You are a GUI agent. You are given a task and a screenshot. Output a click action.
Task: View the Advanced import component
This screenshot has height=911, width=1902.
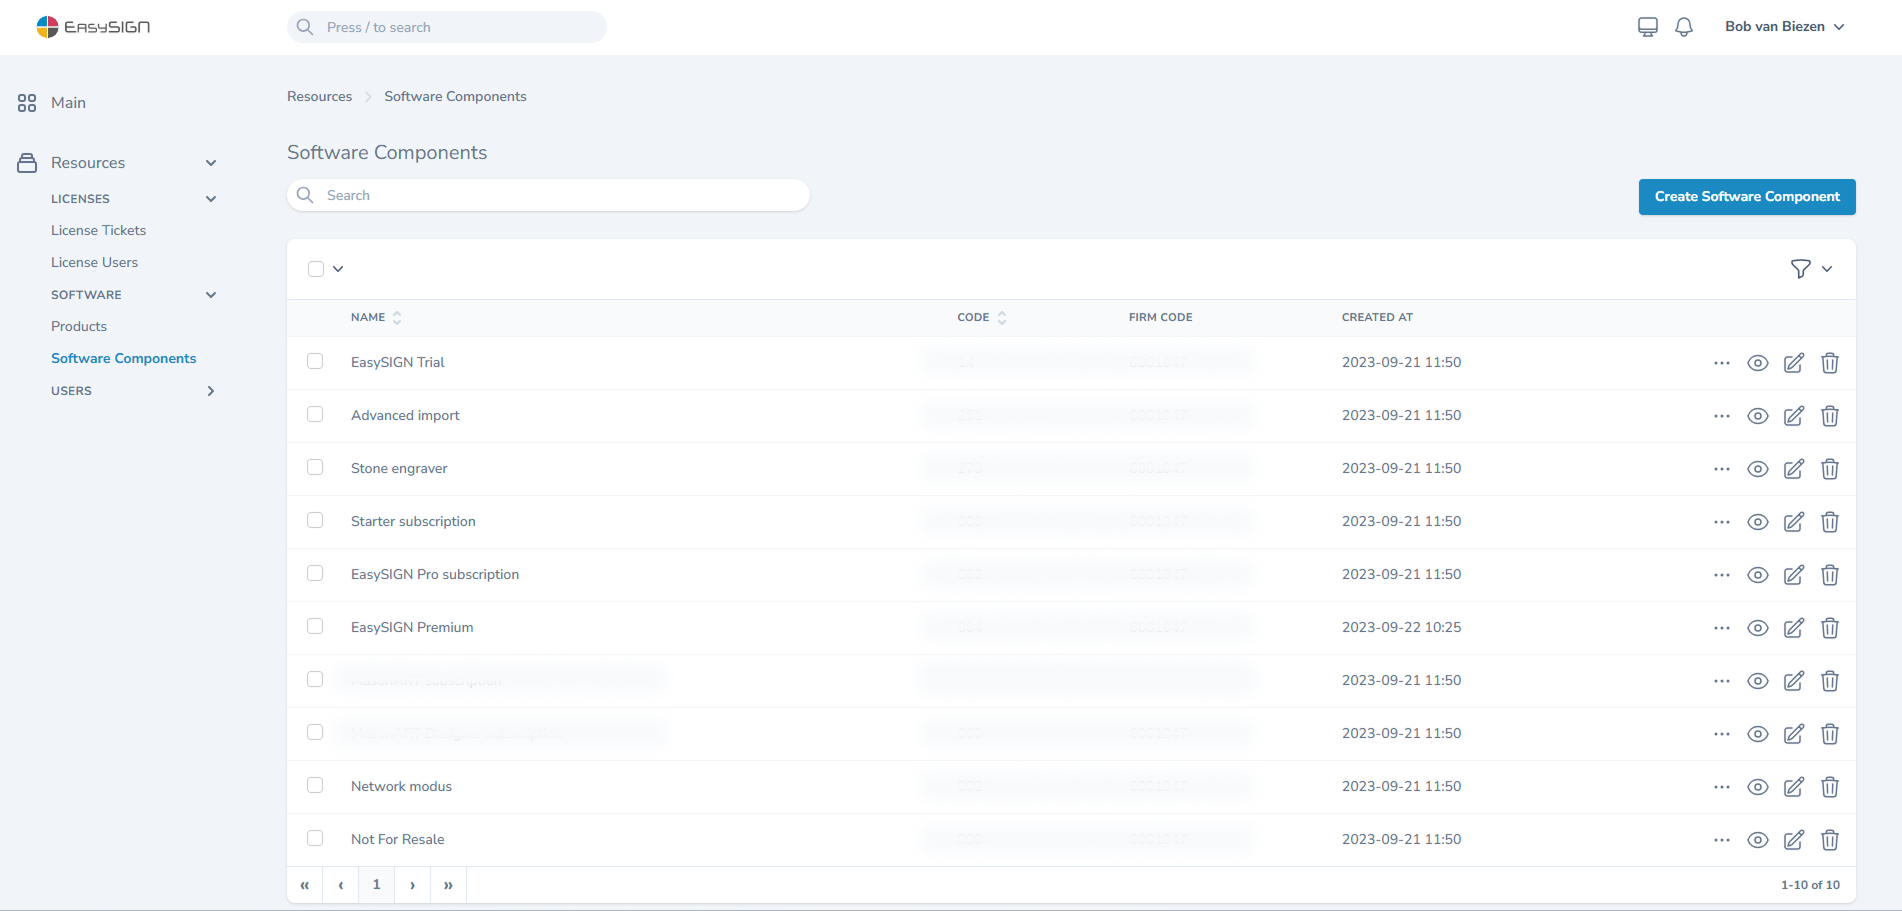pos(1758,416)
